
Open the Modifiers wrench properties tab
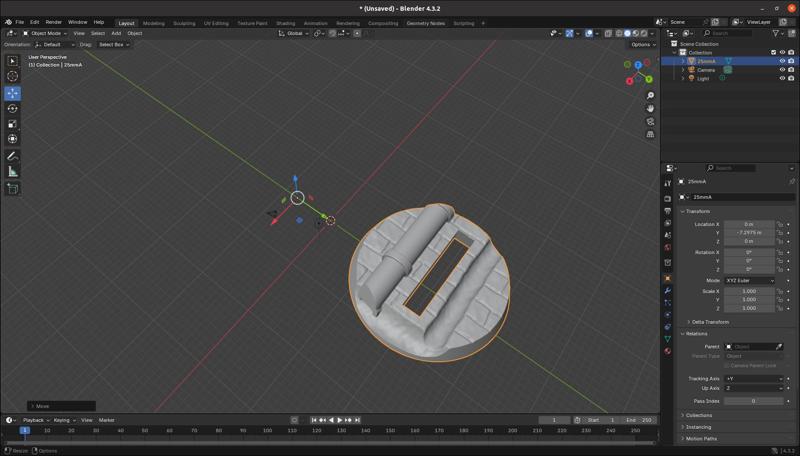point(667,290)
